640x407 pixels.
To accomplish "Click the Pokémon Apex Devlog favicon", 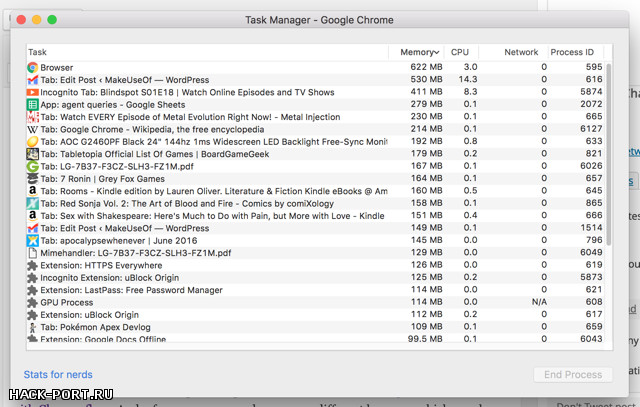I will (x=33, y=327).
